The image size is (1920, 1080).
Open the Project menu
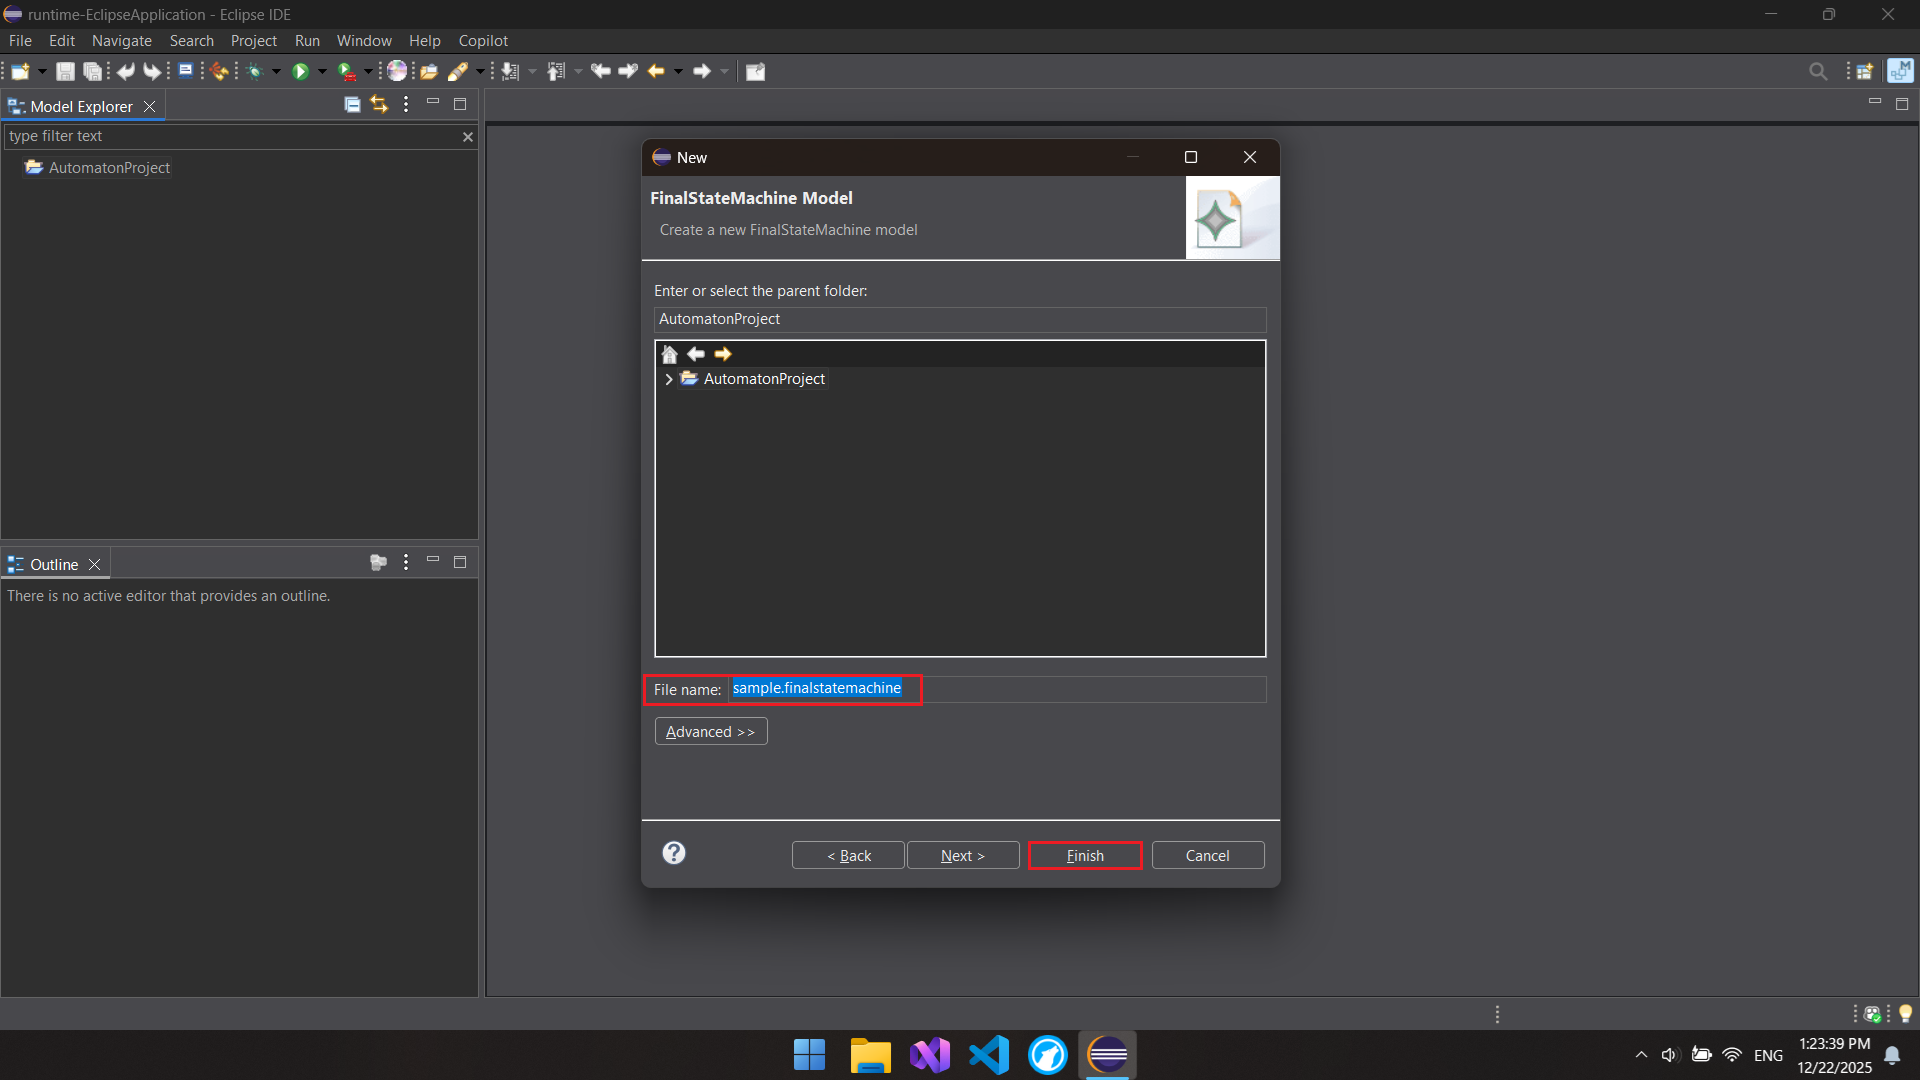pyautogui.click(x=253, y=41)
